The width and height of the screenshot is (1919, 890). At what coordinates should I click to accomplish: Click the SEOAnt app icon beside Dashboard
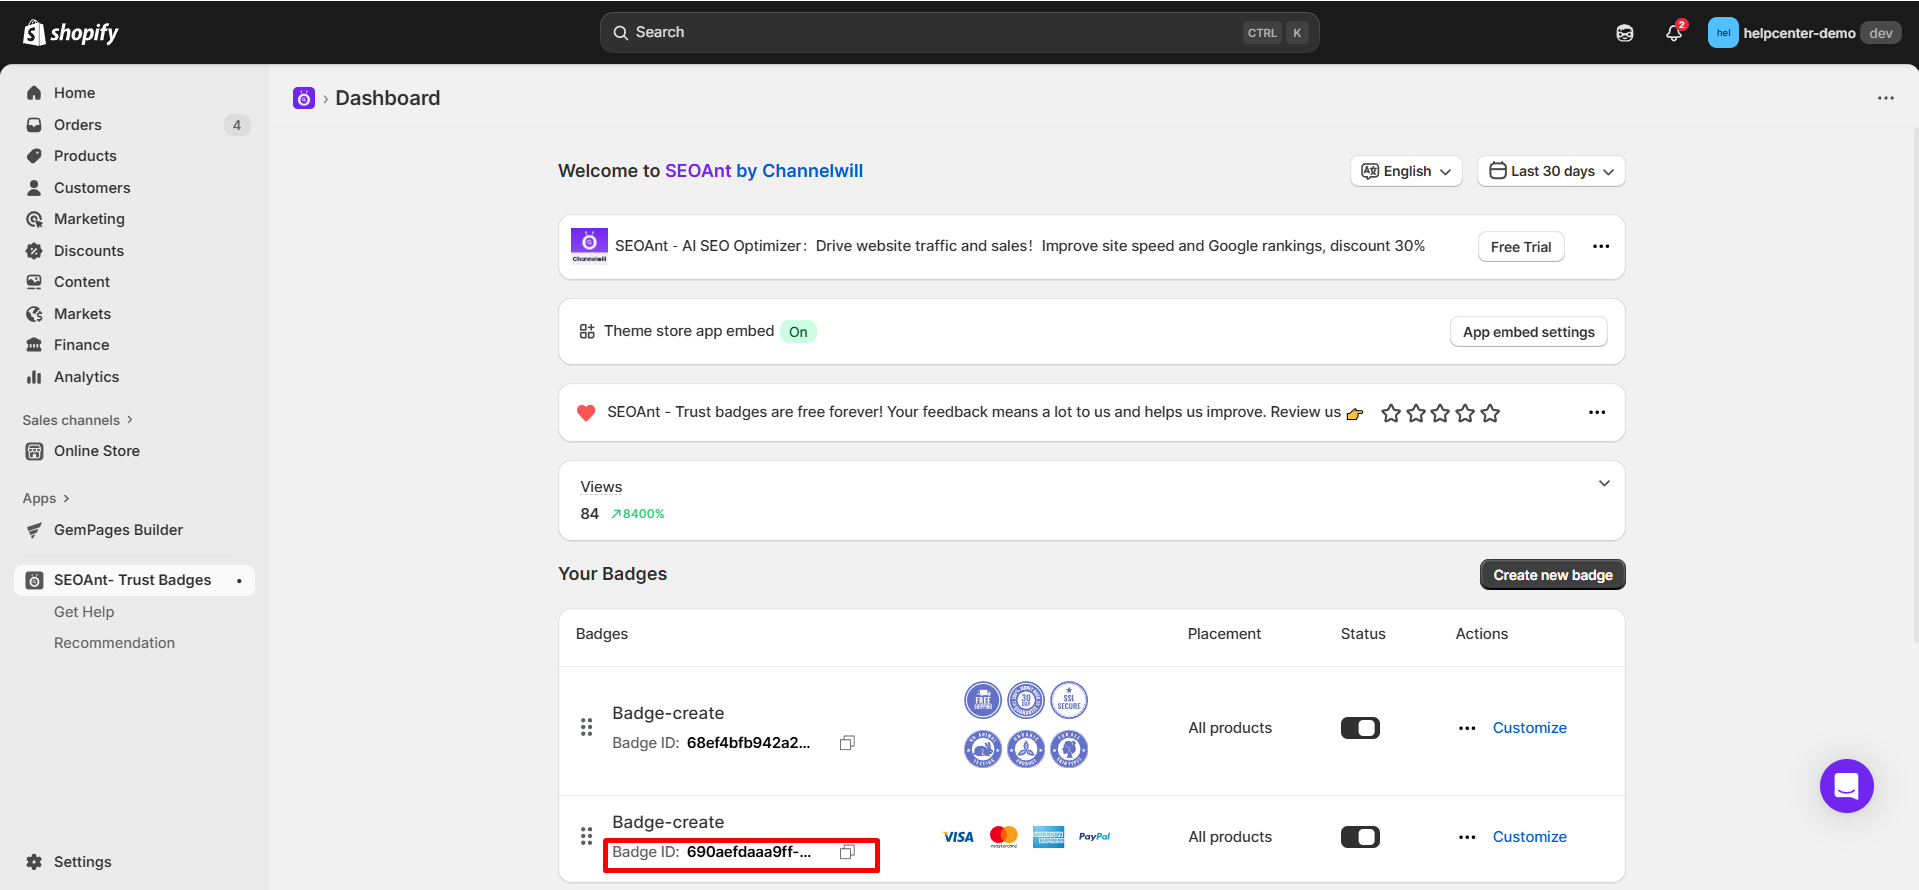tap(304, 98)
